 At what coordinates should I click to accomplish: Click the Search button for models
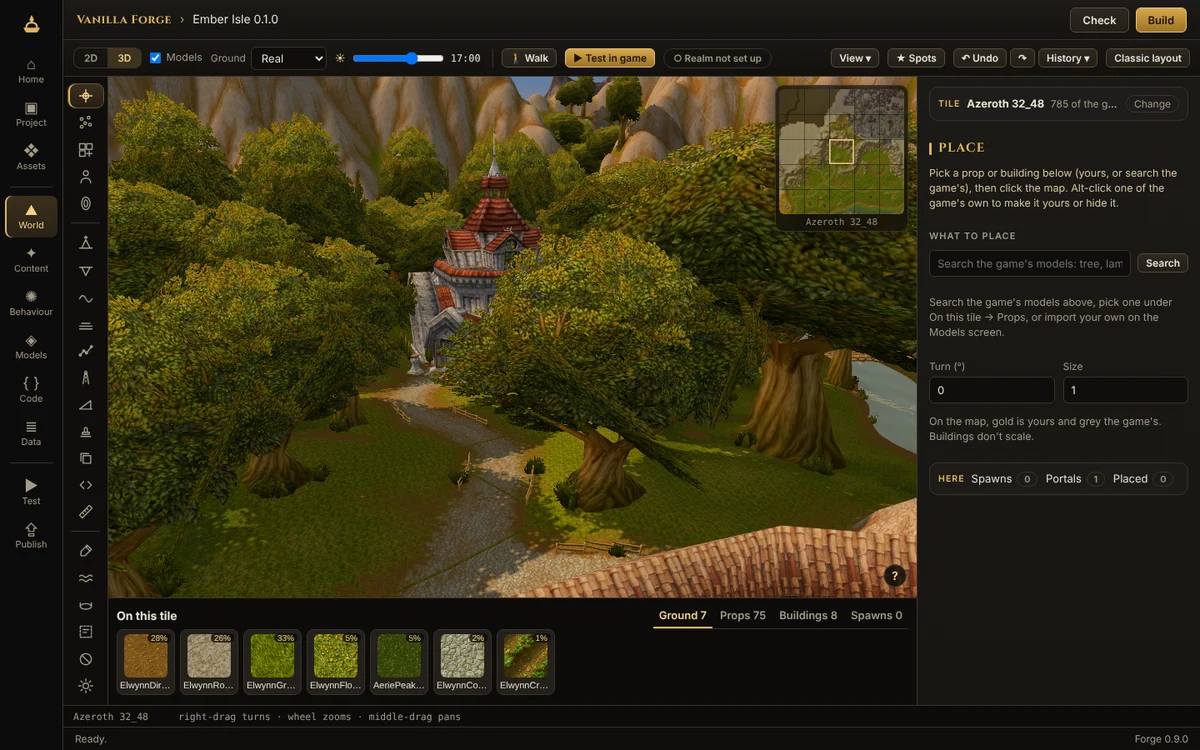pyautogui.click(x=1163, y=263)
